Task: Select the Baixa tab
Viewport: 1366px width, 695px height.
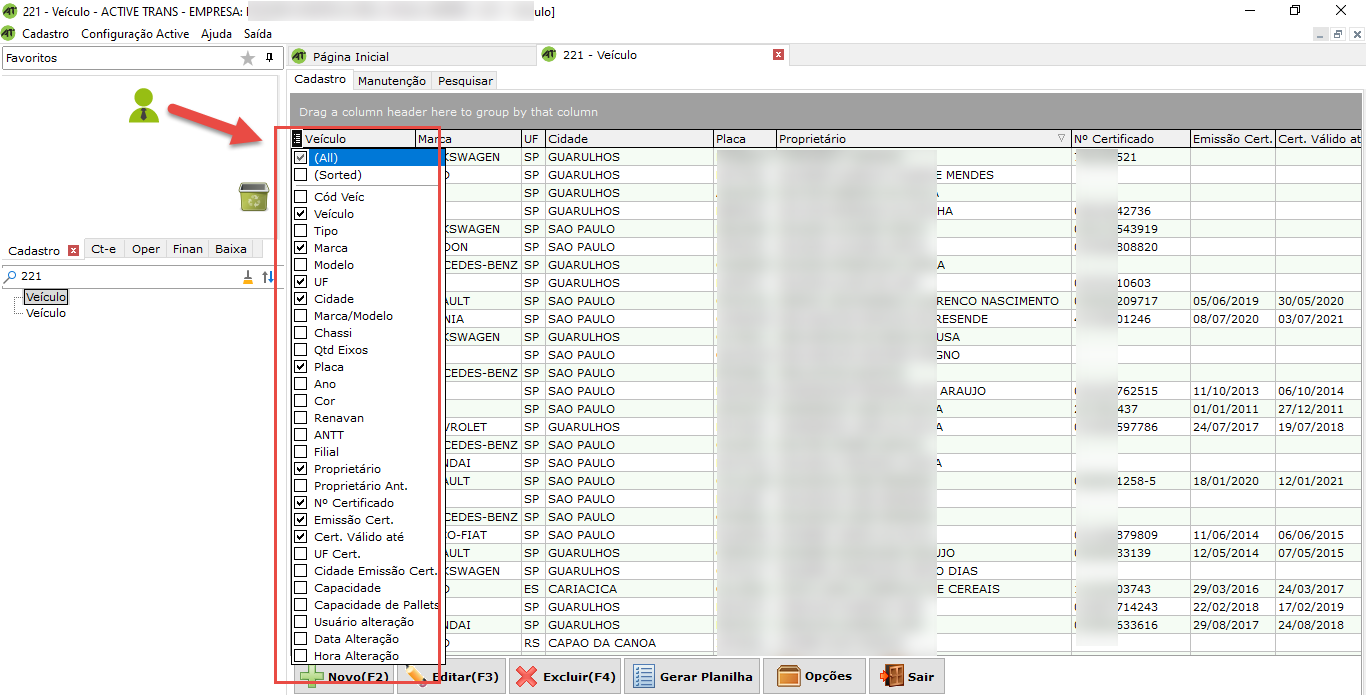Action: click(x=231, y=249)
